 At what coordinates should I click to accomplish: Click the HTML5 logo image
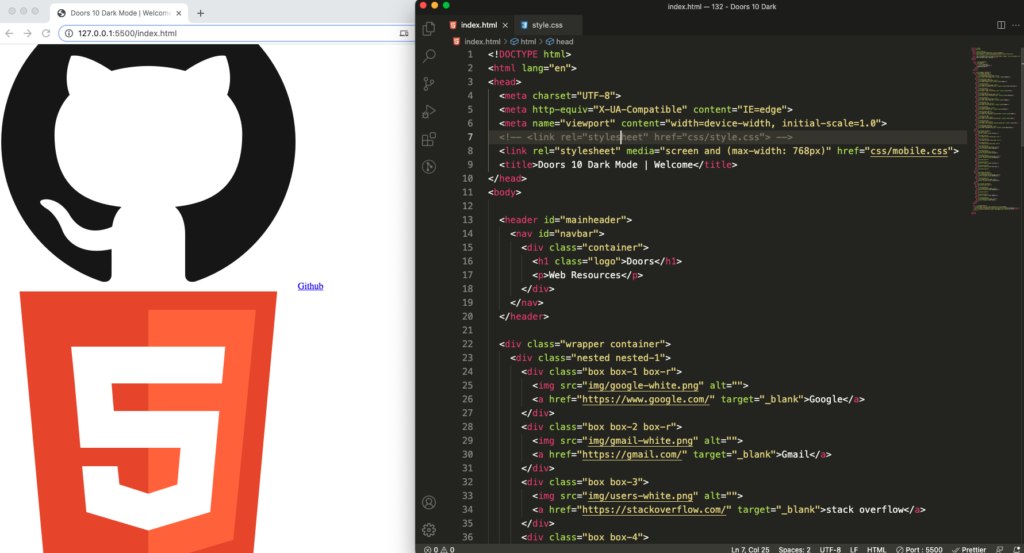[x=148, y=422]
